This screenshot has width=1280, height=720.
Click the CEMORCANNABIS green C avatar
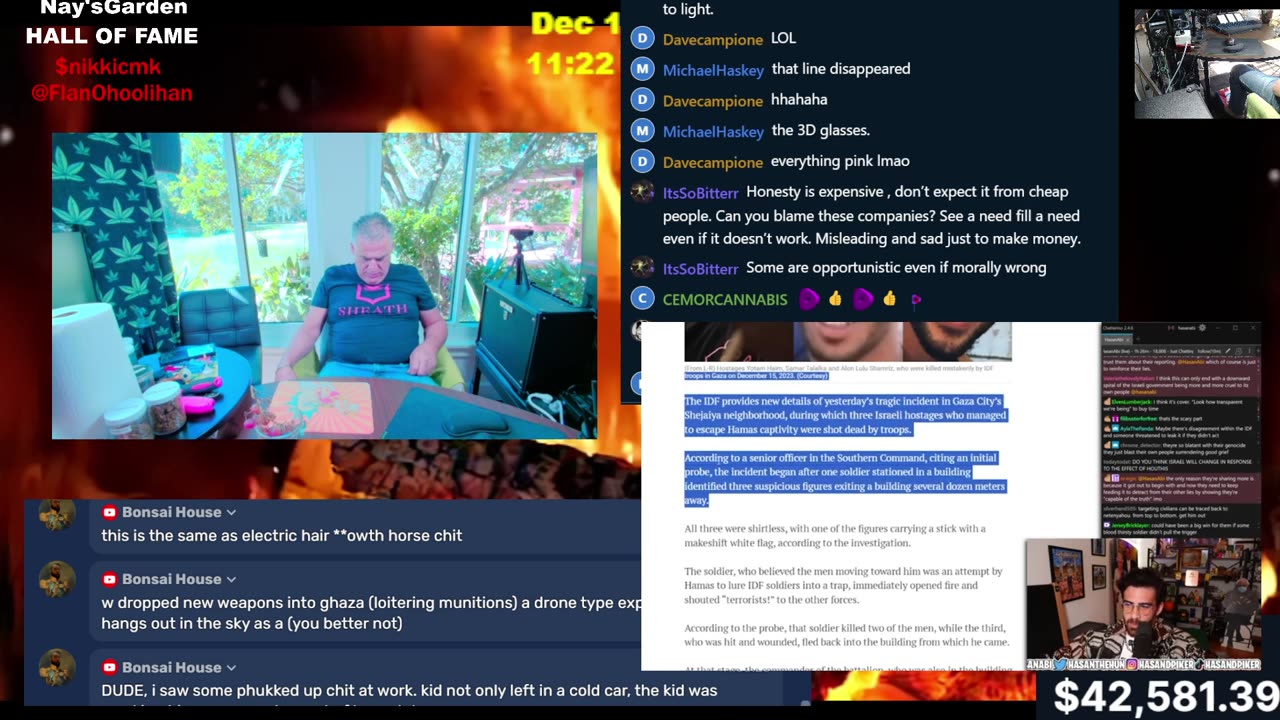pos(643,299)
